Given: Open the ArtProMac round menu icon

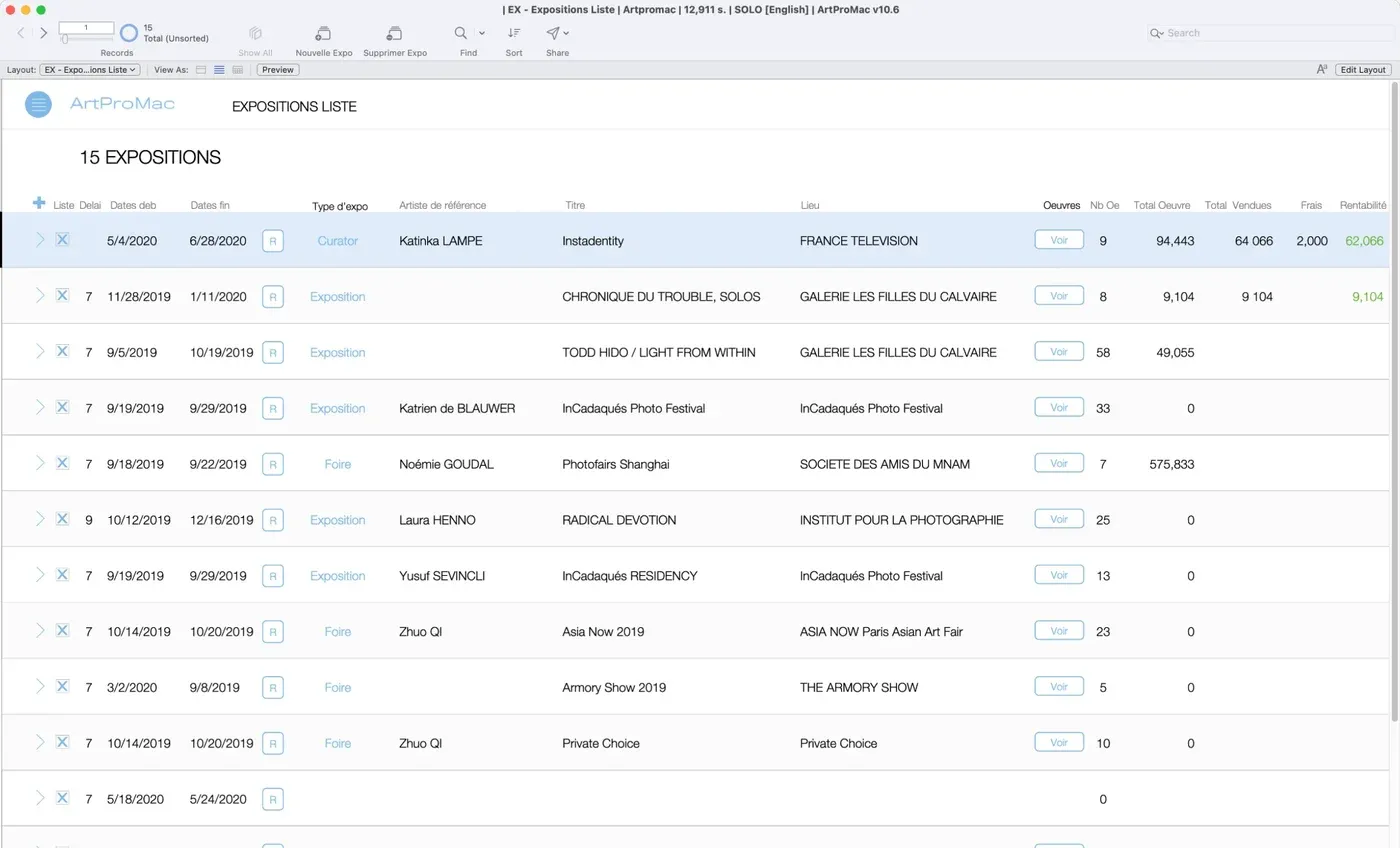Looking at the screenshot, I should [38, 104].
